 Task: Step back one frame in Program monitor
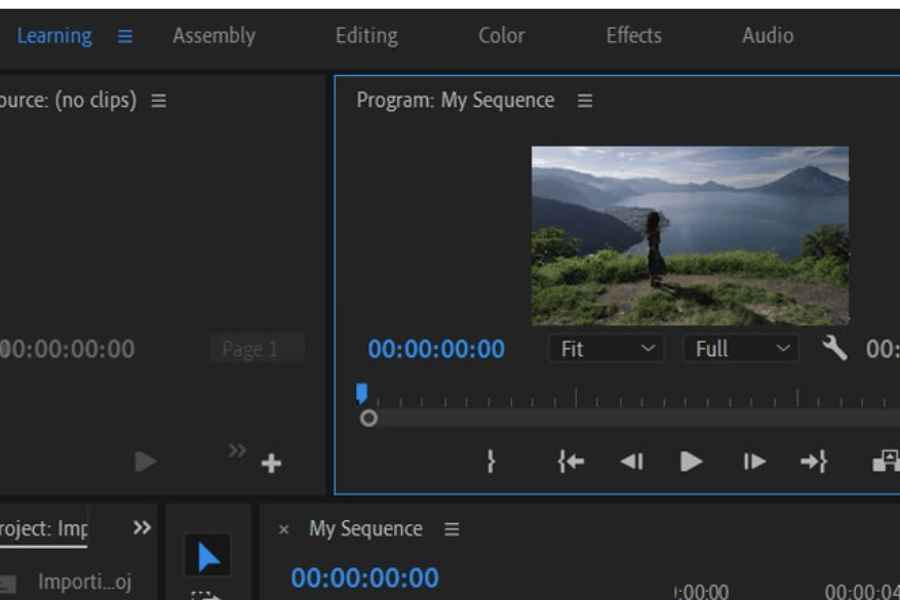(631, 461)
